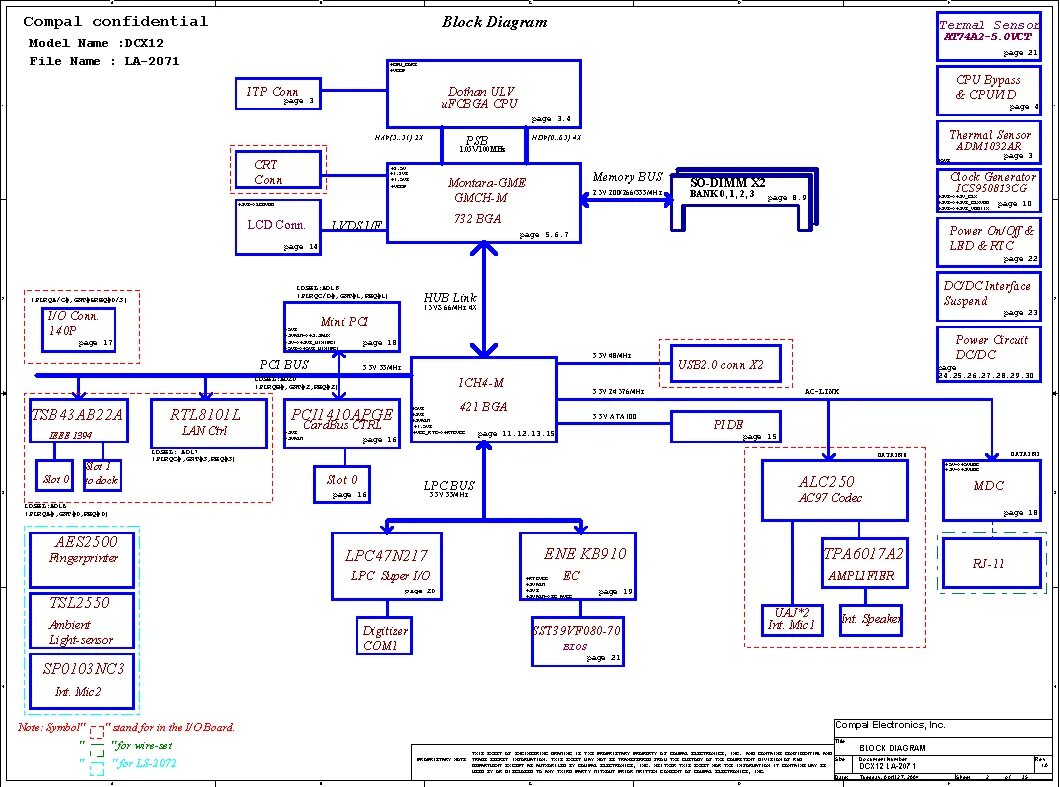Screen dimensions: 1060x787
Task: Click the AES2500 Fingerprinter block
Action: [82, 560]
